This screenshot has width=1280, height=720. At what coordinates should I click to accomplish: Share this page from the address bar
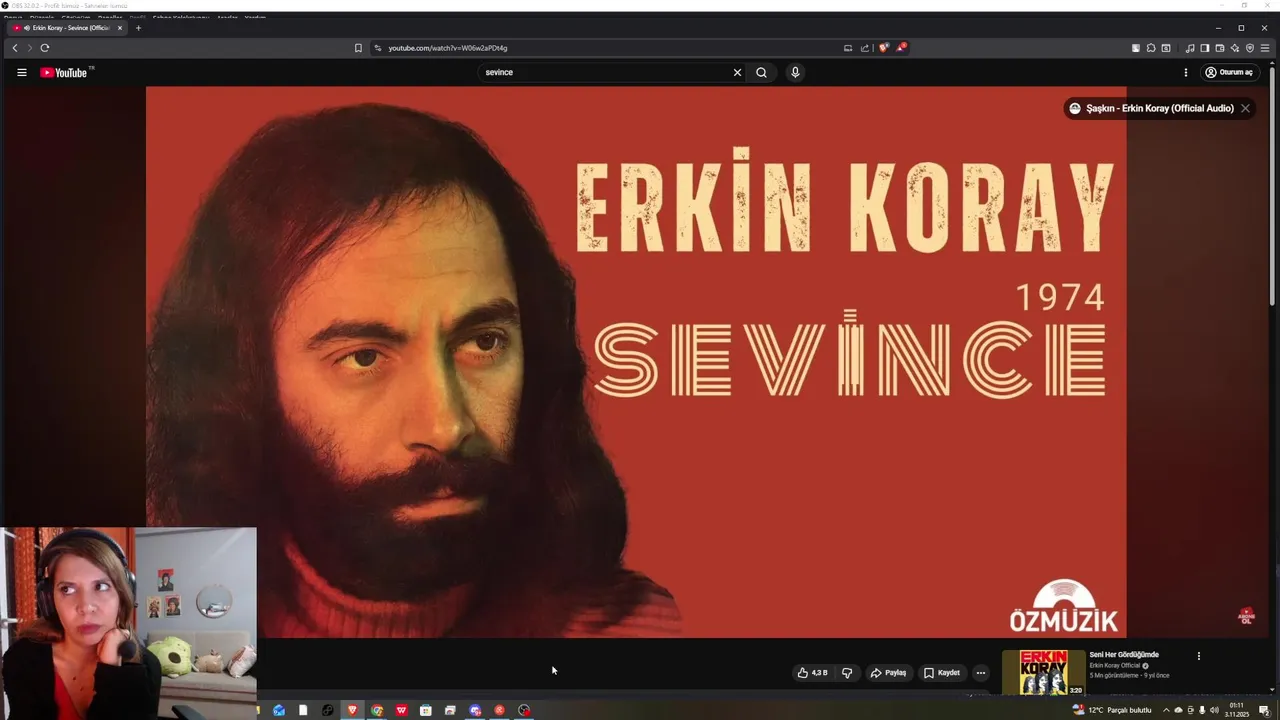(865, 48)
